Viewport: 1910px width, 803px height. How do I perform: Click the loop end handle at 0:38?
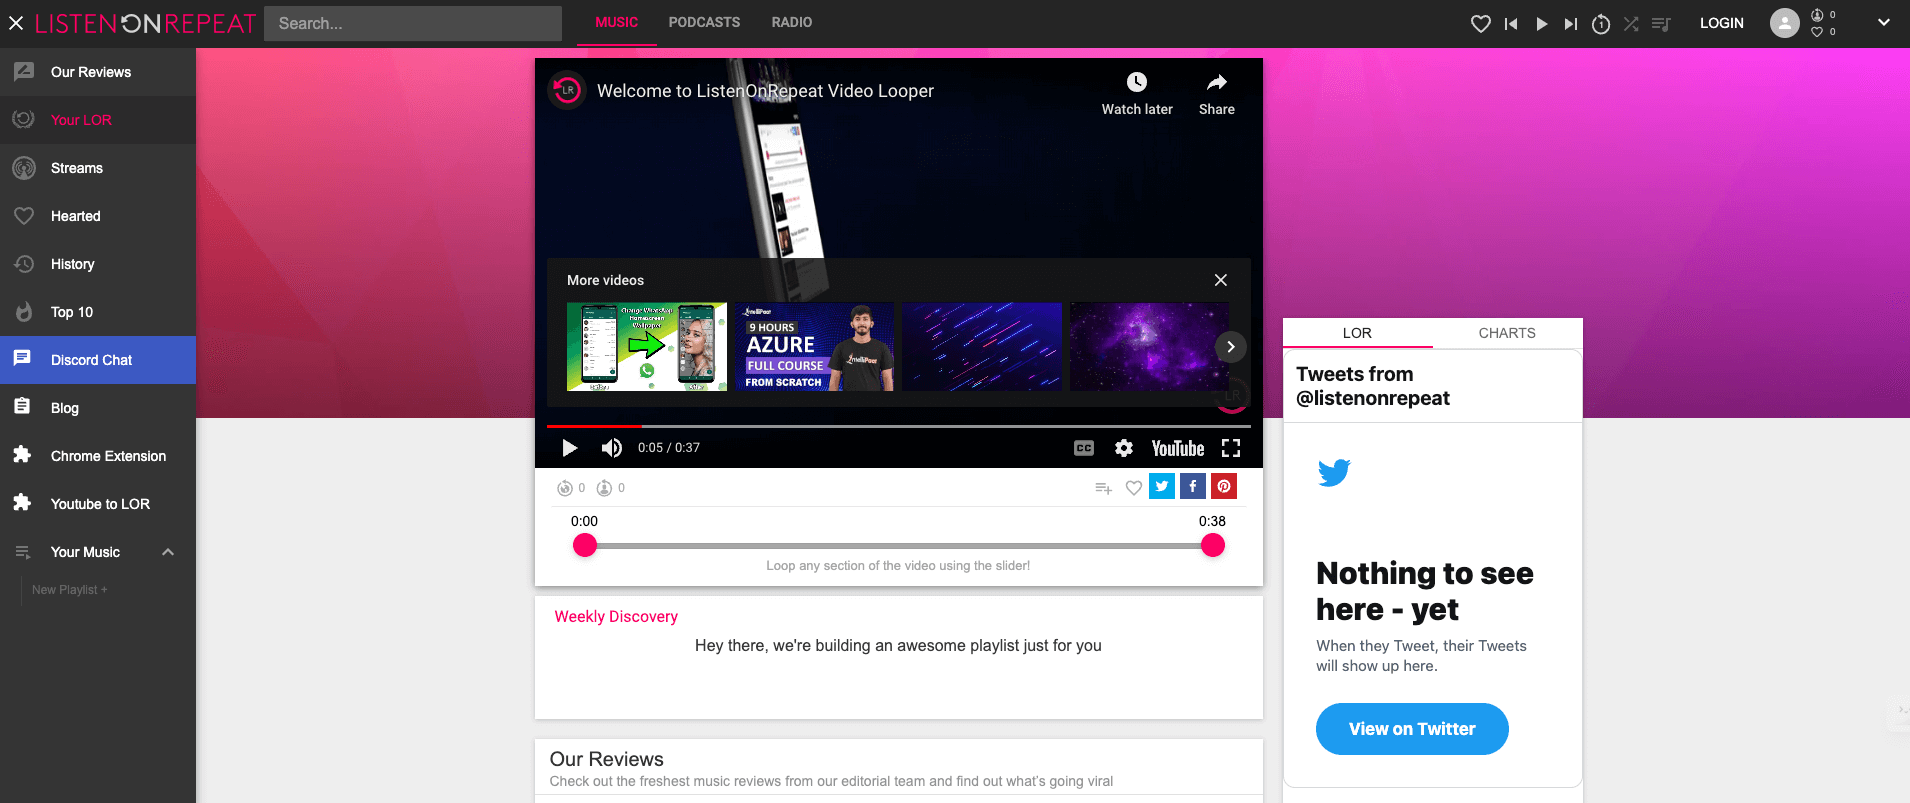(x=1213, y=545)
